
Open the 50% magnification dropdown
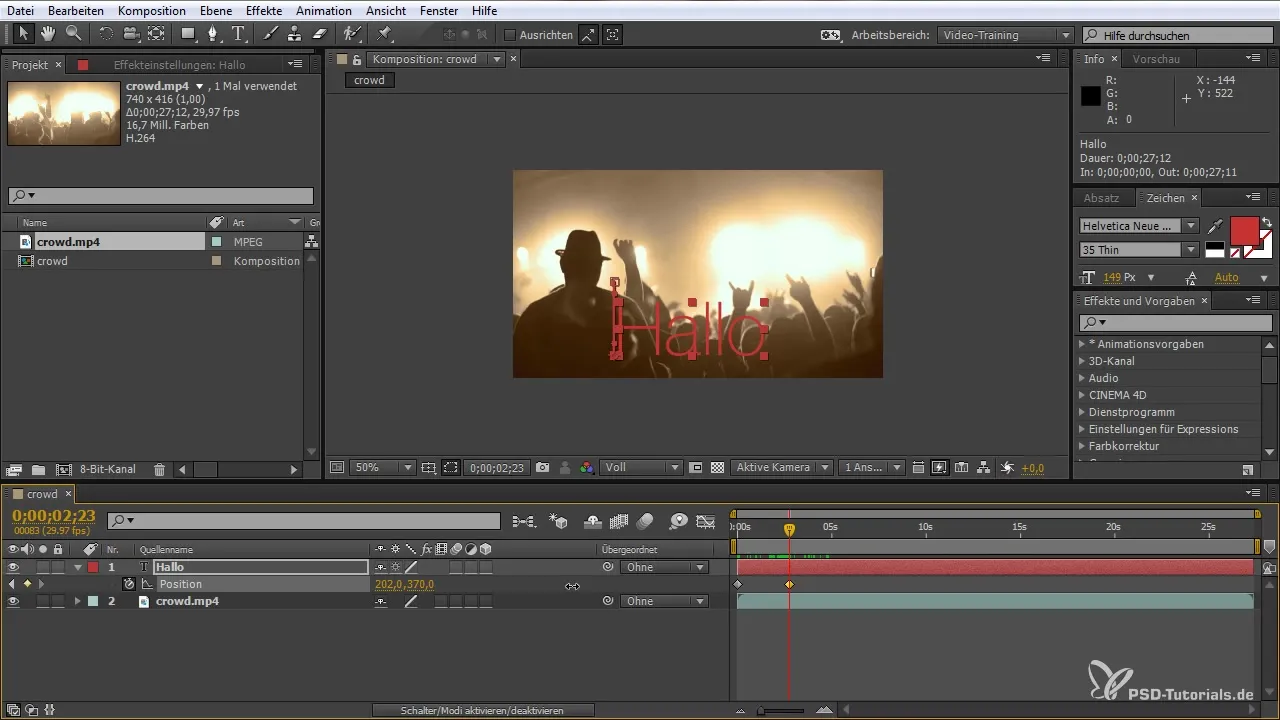384,467
